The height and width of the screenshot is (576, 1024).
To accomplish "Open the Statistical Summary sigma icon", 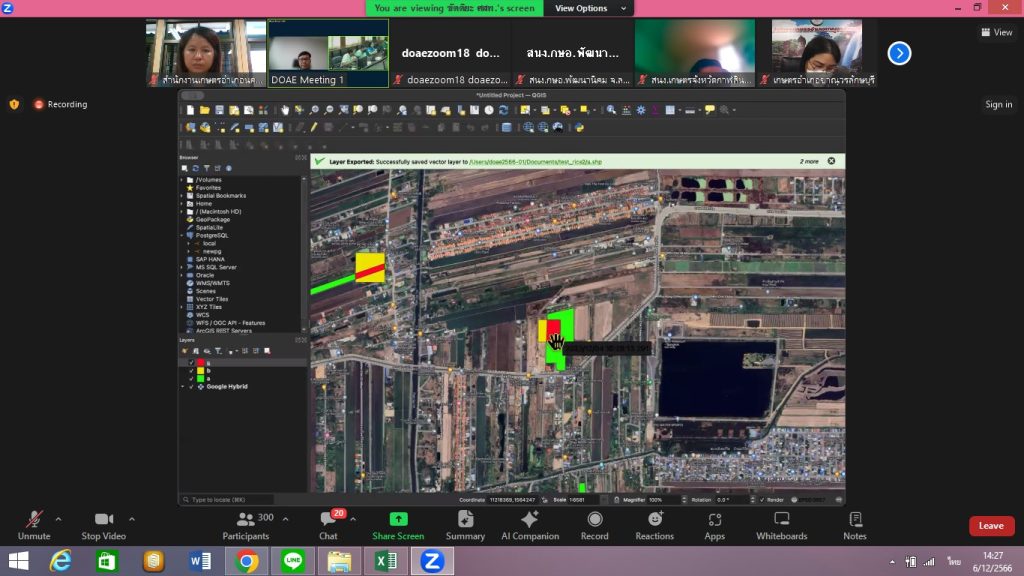I will [657, 110].
